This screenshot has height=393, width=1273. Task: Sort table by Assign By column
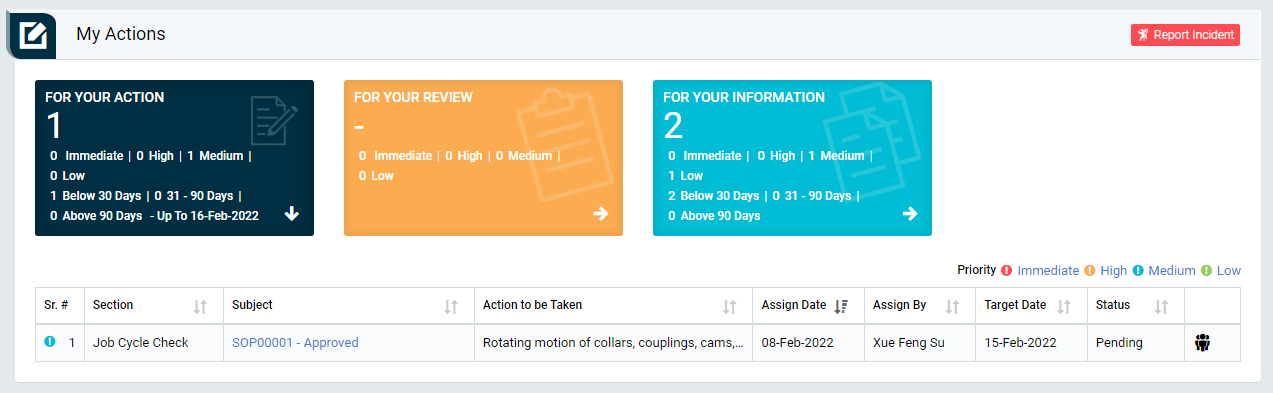(952, 306)
